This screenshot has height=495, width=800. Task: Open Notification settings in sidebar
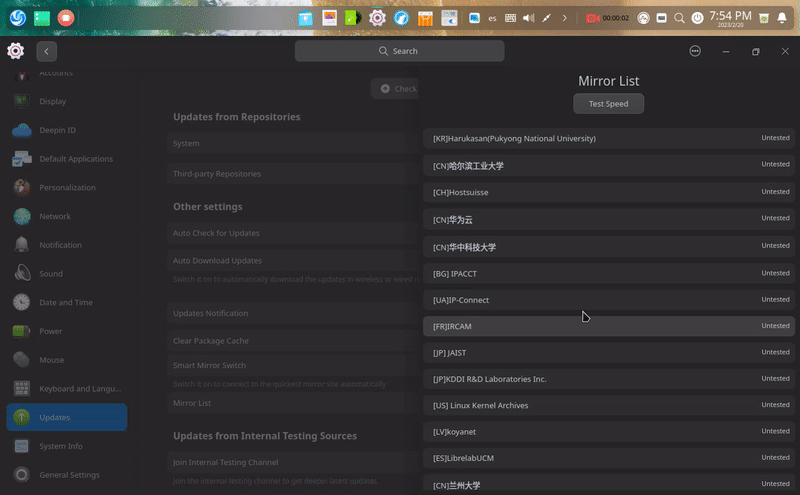click(67, 245)
